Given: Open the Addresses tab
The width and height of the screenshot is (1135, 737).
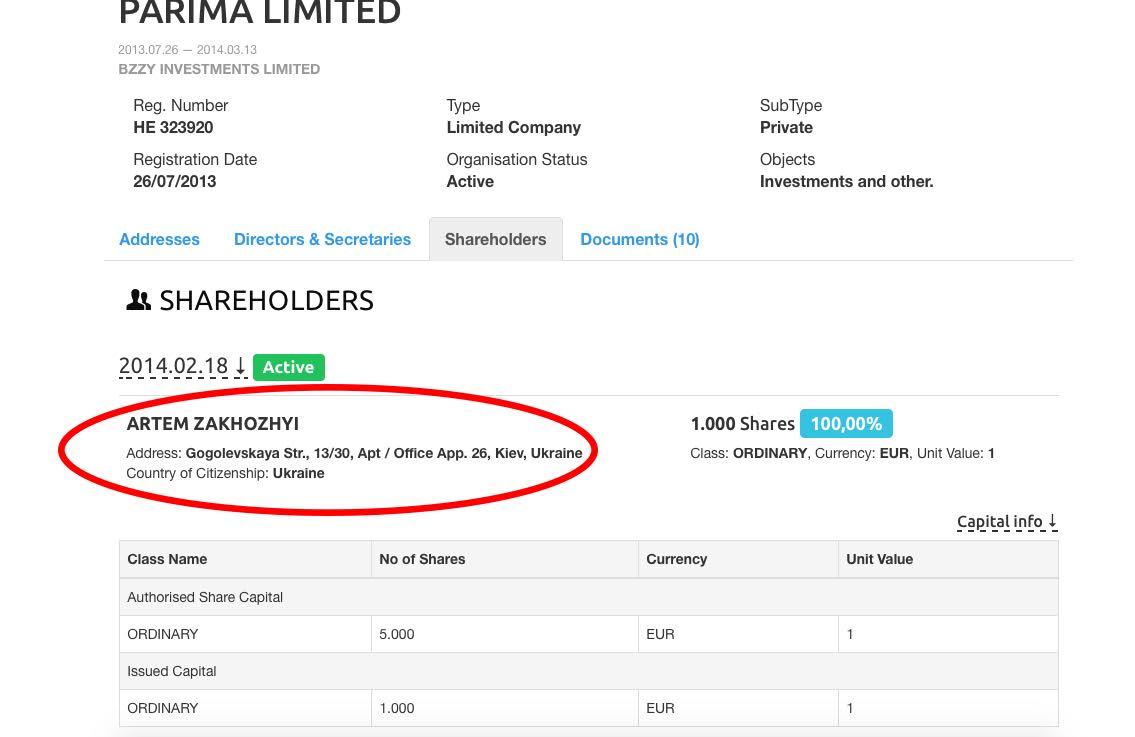Looking at the screenshot, I should click(159, 240).
